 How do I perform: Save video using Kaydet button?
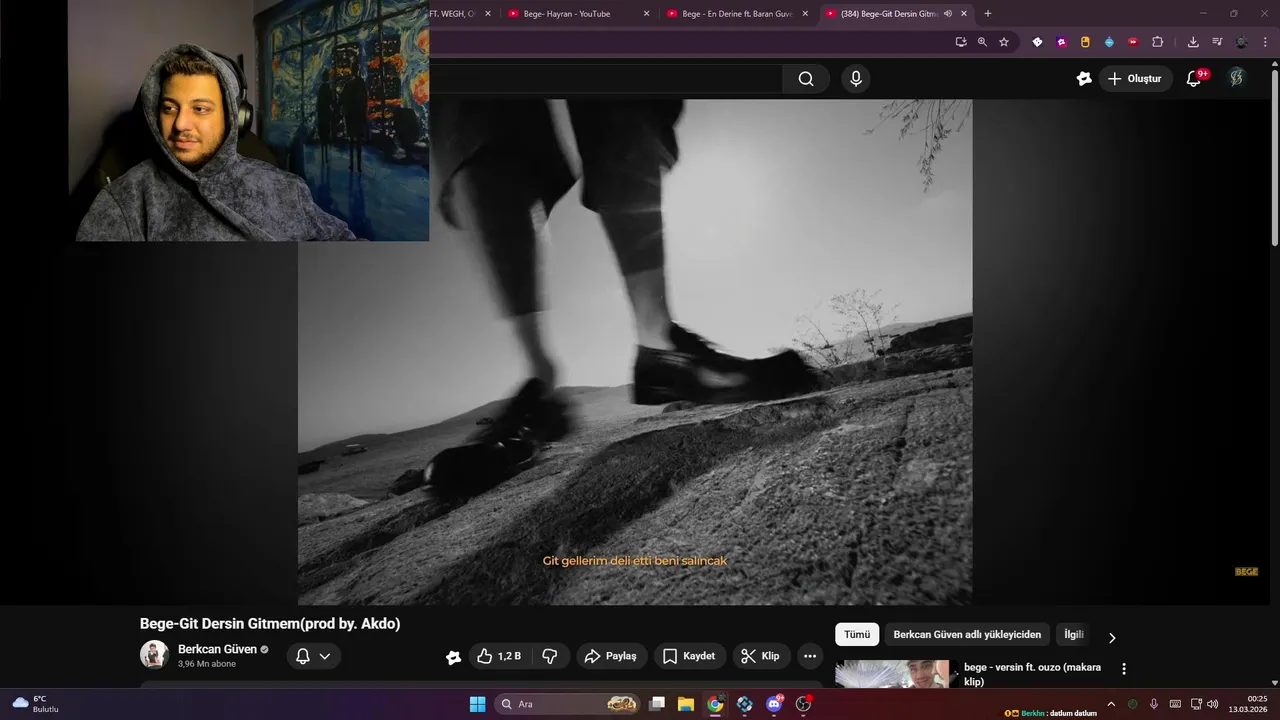[689, 656]
